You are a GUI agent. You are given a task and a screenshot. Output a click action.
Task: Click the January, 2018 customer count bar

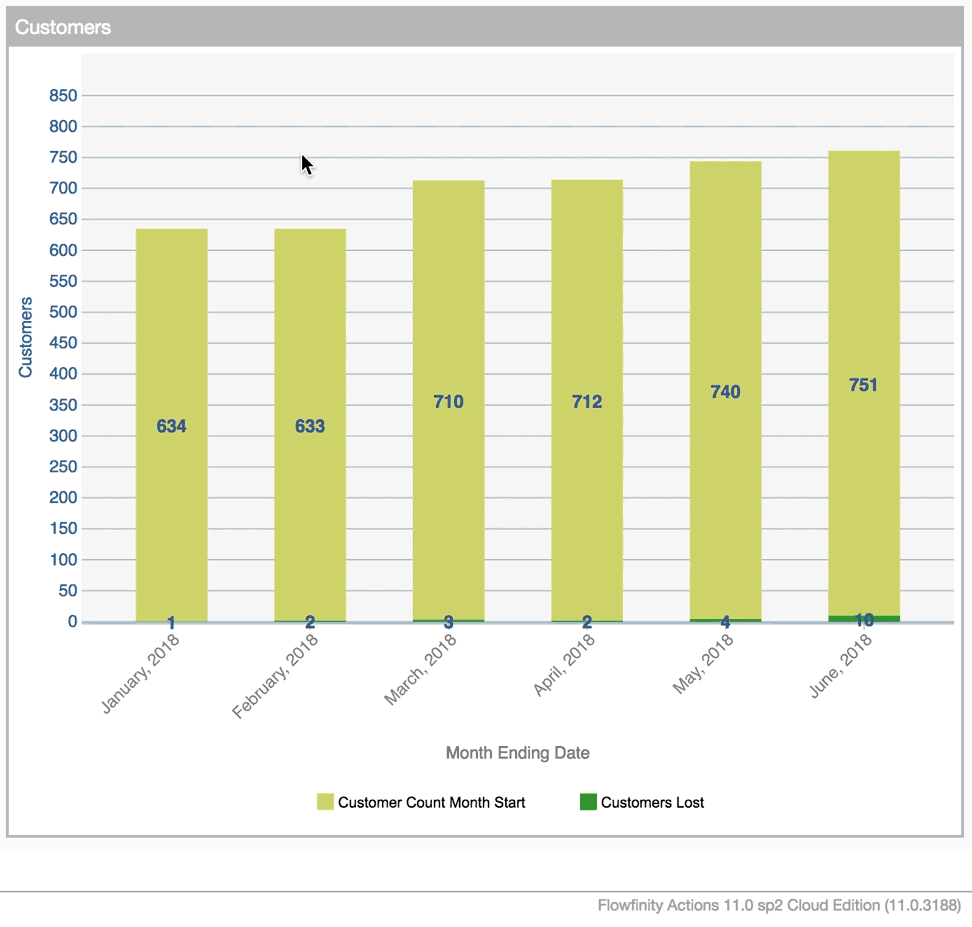pos(171,425)
